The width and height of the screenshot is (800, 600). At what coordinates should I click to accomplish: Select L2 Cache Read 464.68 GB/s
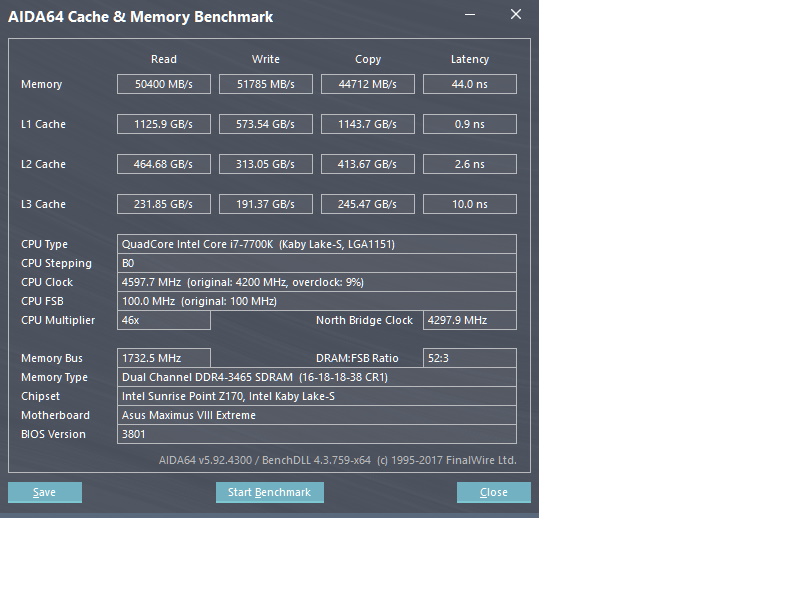pos(164,164)
